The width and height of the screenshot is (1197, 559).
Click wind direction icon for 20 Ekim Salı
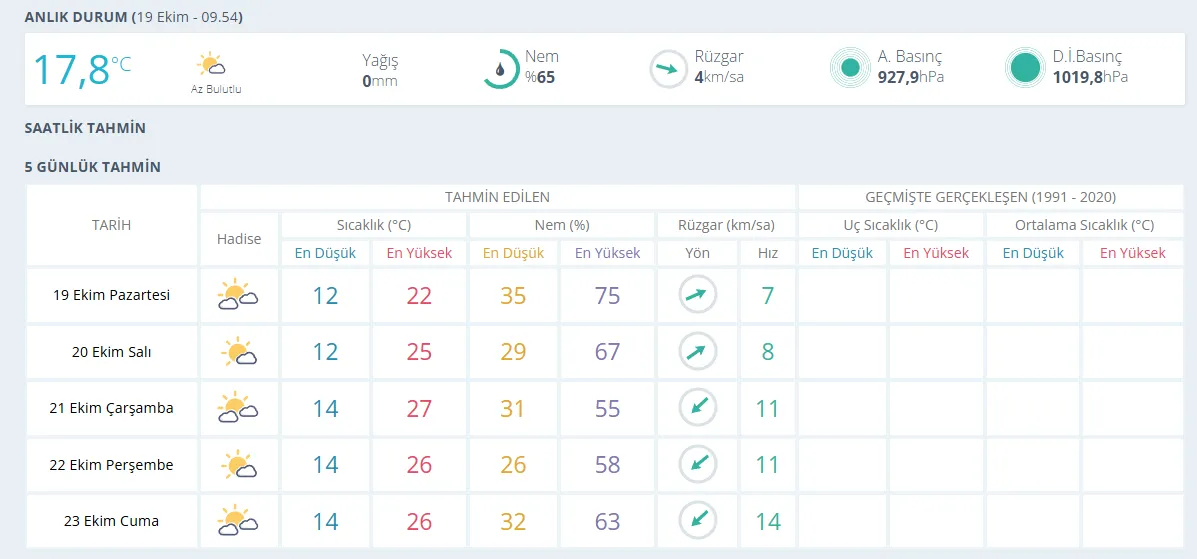698,351
